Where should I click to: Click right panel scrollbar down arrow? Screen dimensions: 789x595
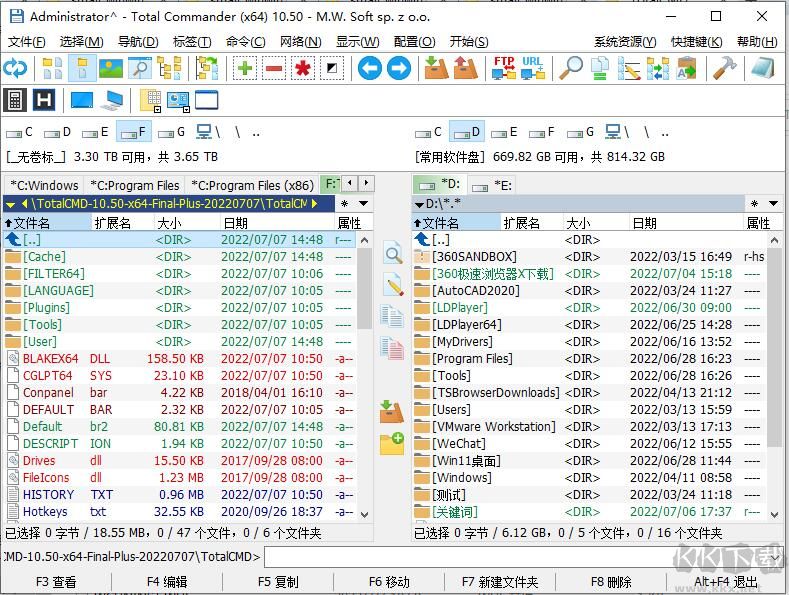coord(774,514)
